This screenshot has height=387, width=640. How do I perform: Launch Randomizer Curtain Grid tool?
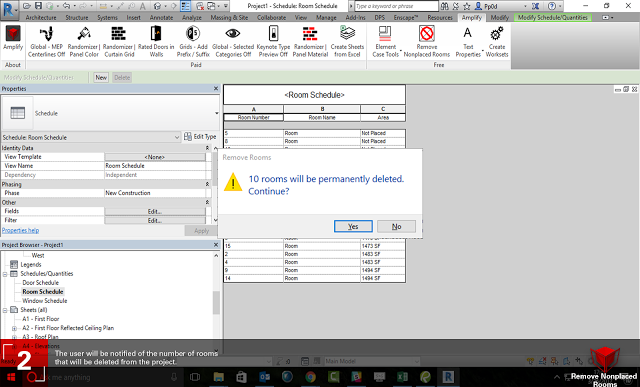point(119,41)
